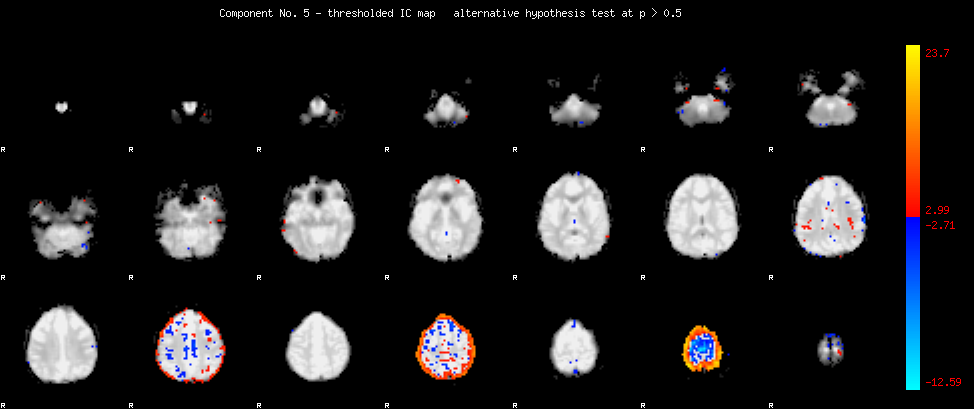This screenshot has width=974, height=409.
Task: Select the small final slice in the bottom row
Action: point(830,349)
